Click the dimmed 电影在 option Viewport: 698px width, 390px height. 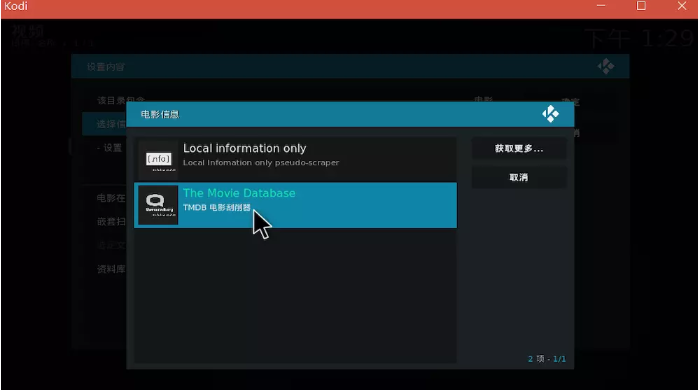[111, 198]
